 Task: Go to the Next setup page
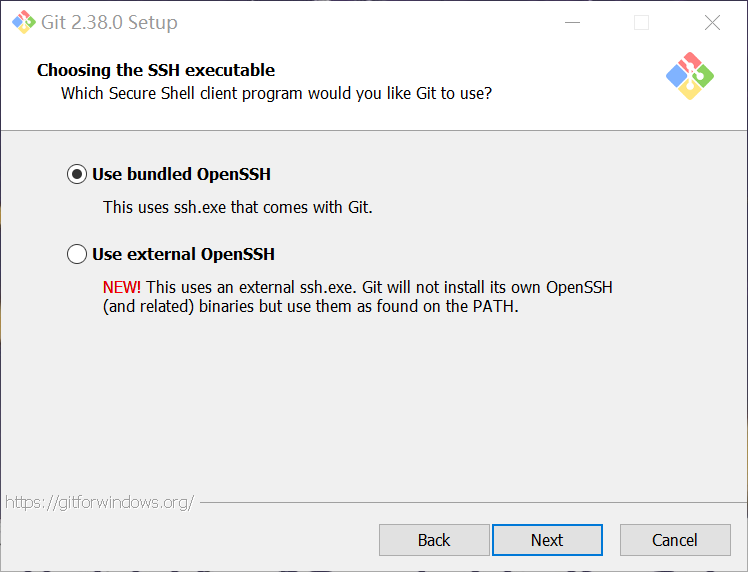pos(547,540)
